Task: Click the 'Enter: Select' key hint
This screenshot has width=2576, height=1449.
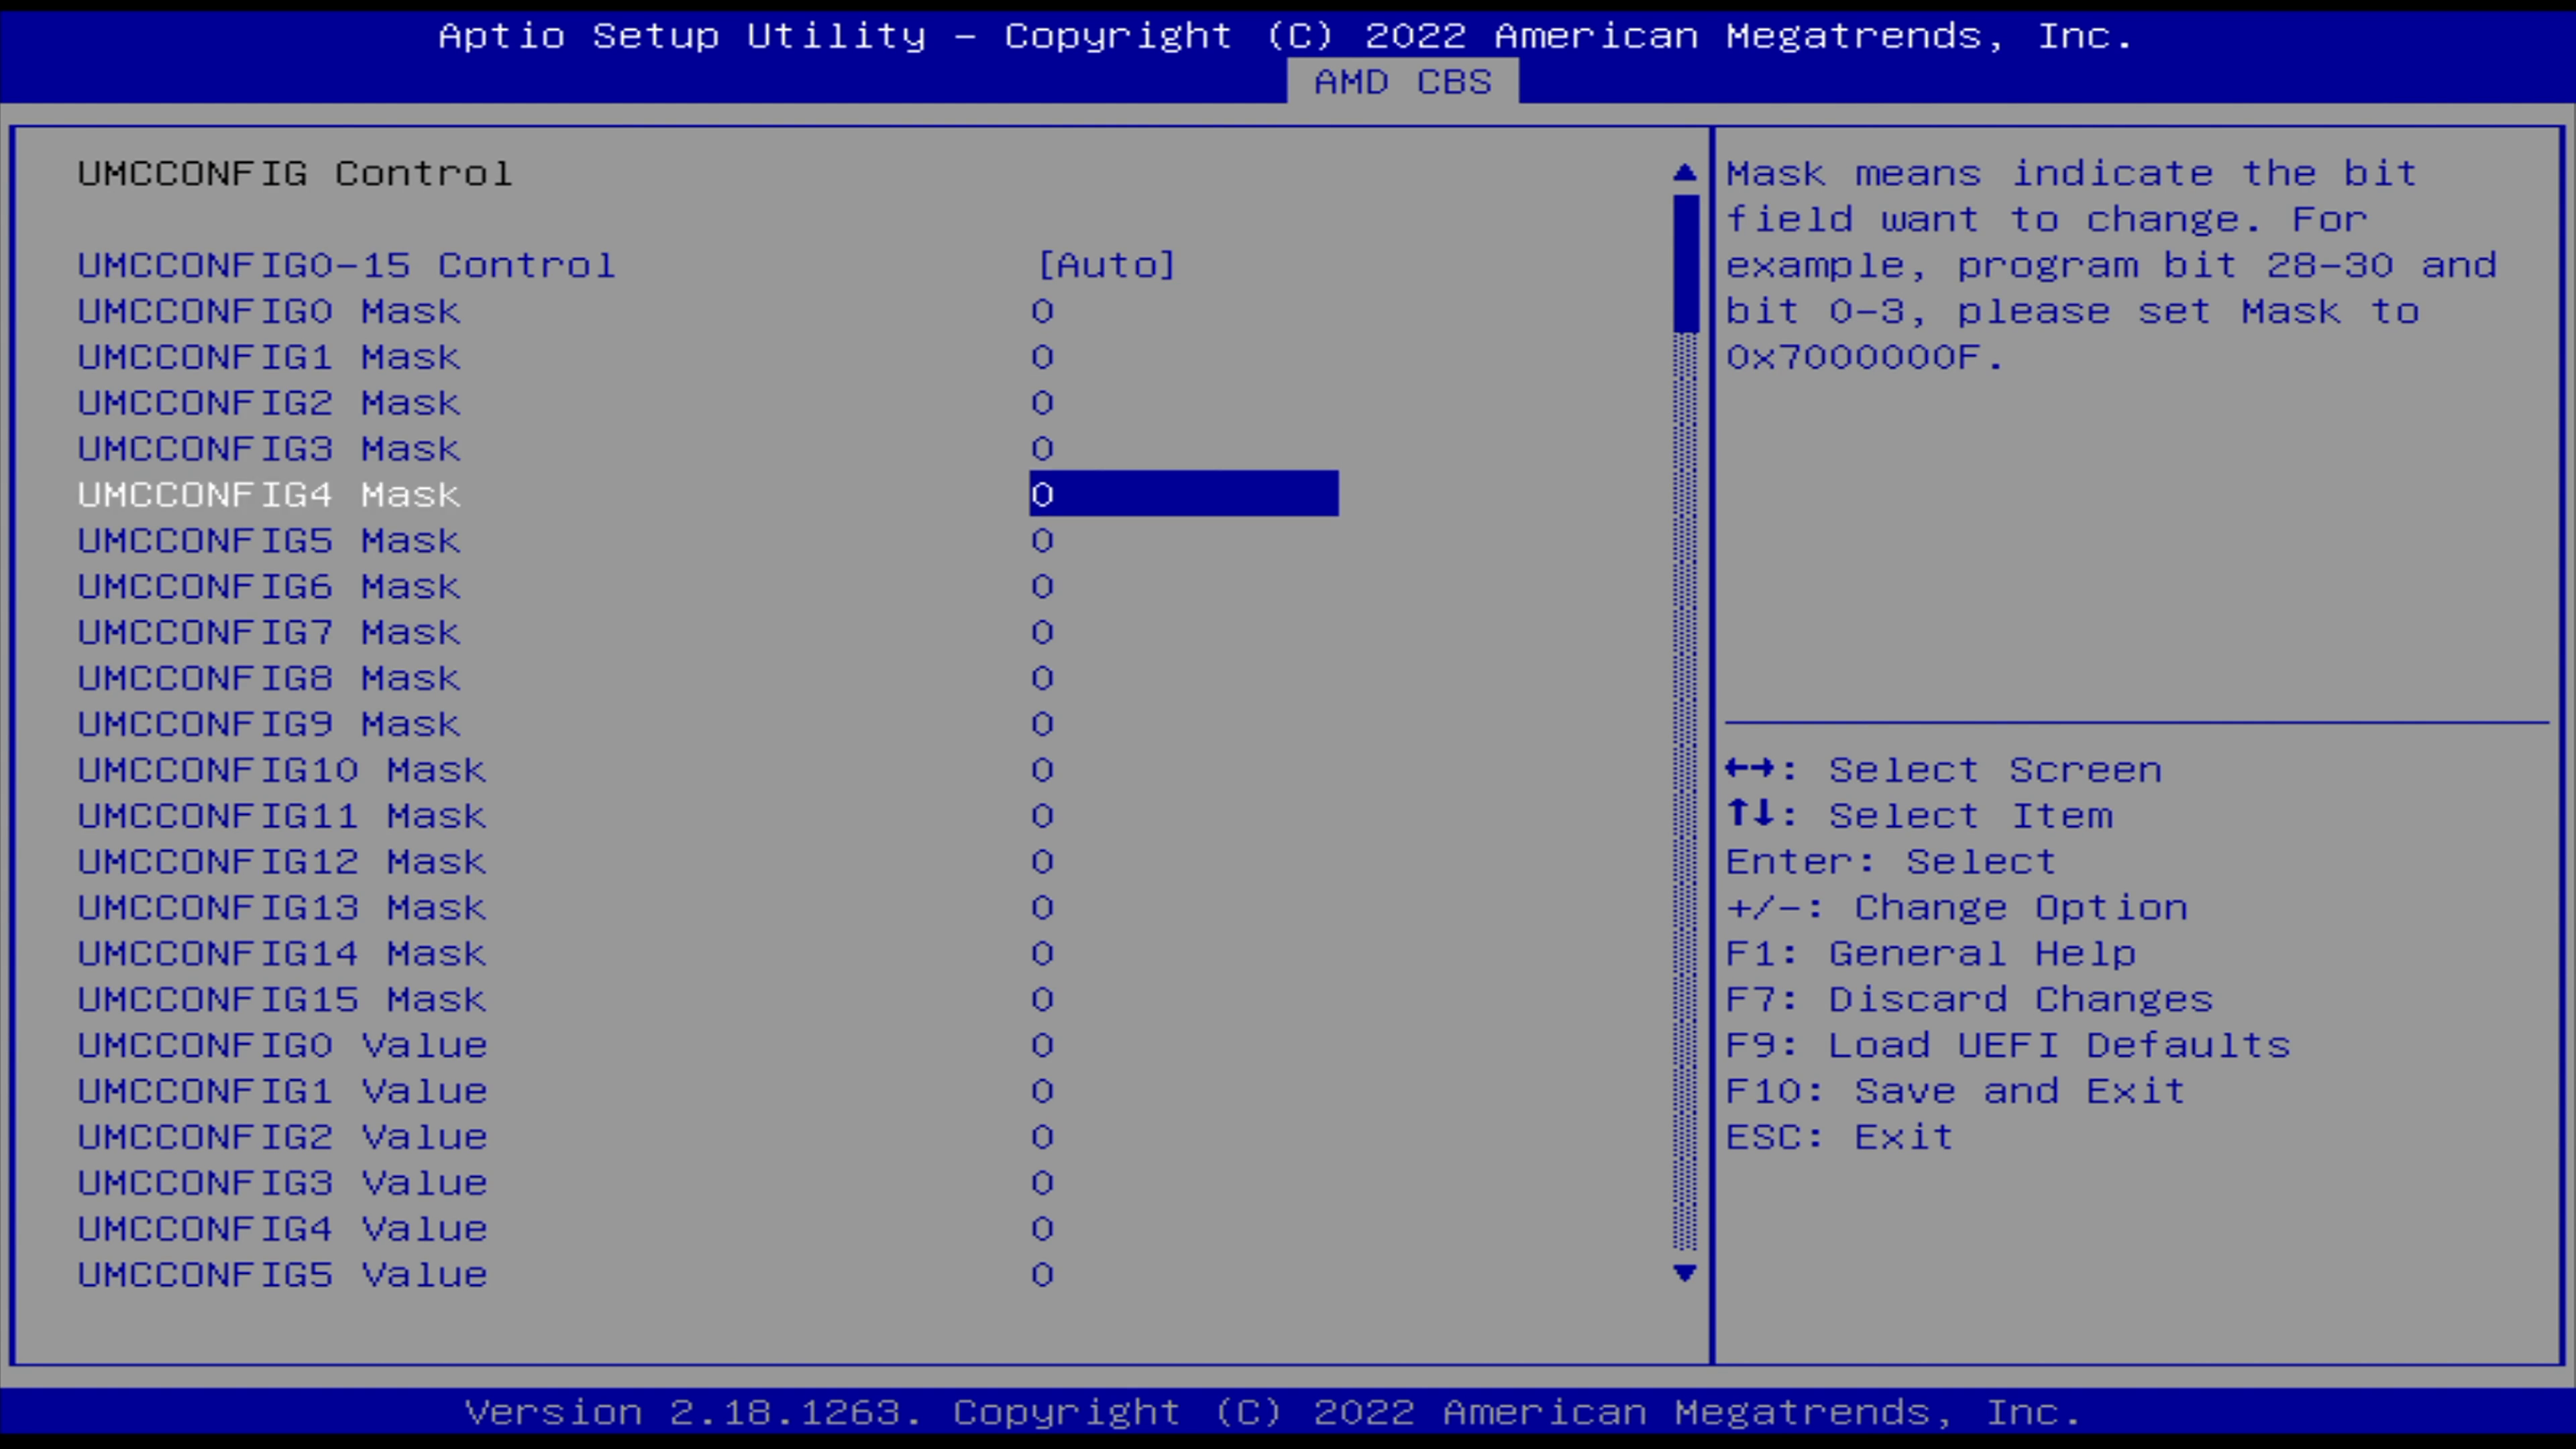Action: [x=1891, y=862]
